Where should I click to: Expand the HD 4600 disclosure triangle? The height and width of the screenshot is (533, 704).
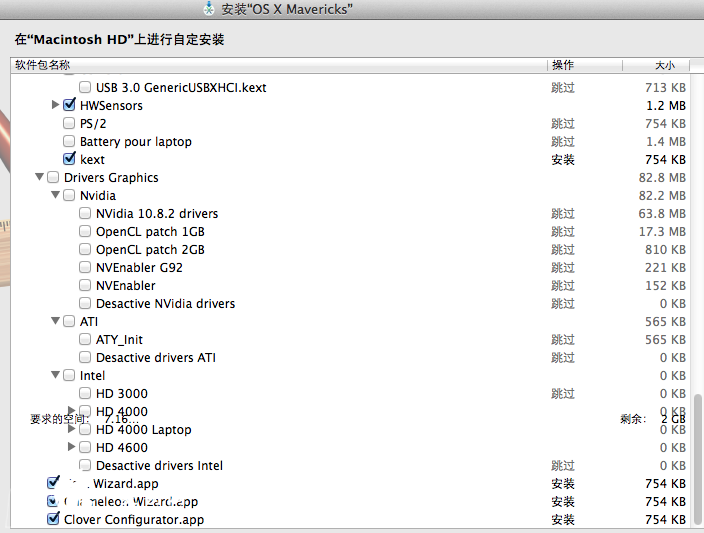(71, 447)
